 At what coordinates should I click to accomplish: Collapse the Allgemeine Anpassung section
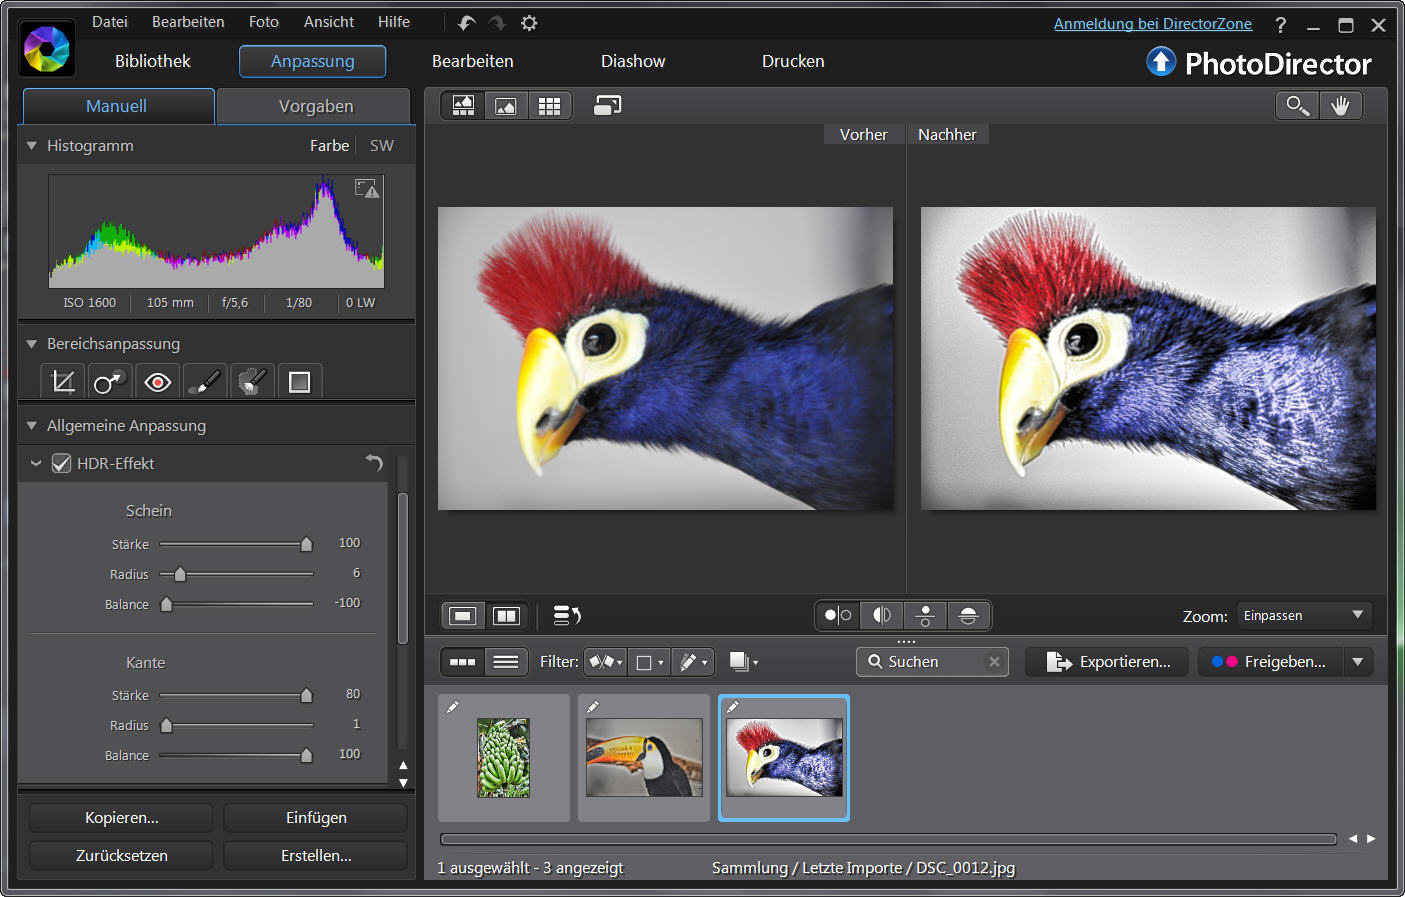[32, 426]
